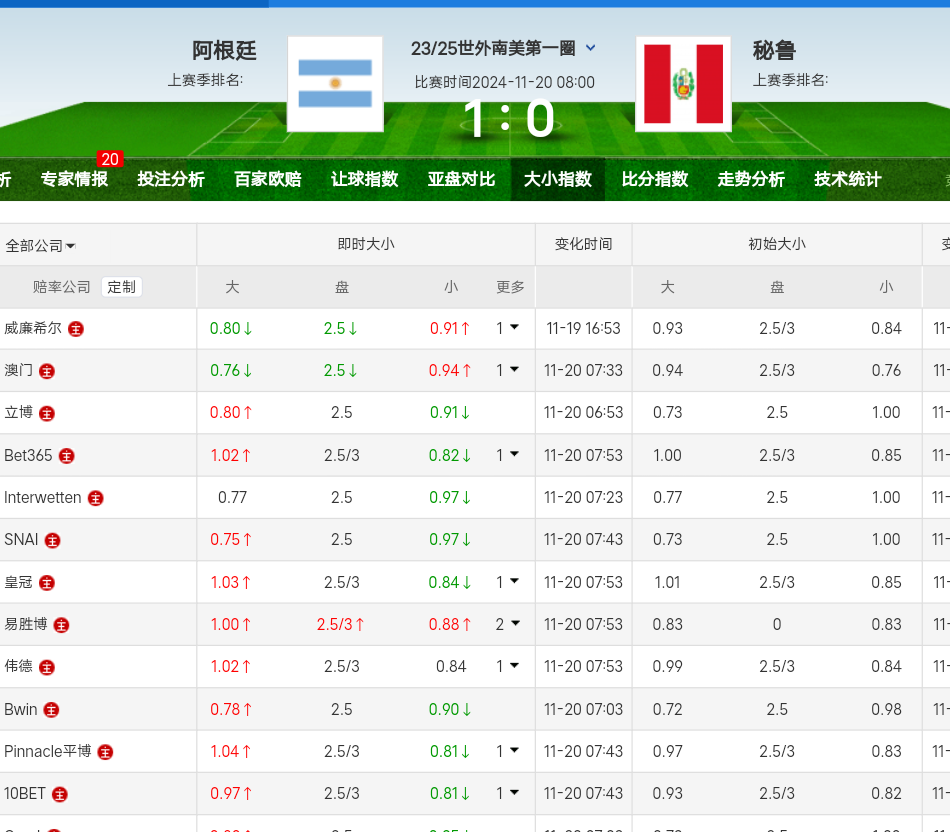
Task: Select the 大小指数 tab
Action: [558, 179]
